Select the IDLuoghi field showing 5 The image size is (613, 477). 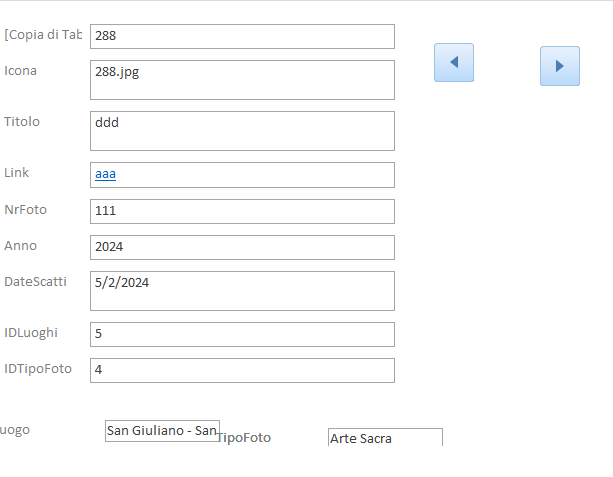coord(242,334)
